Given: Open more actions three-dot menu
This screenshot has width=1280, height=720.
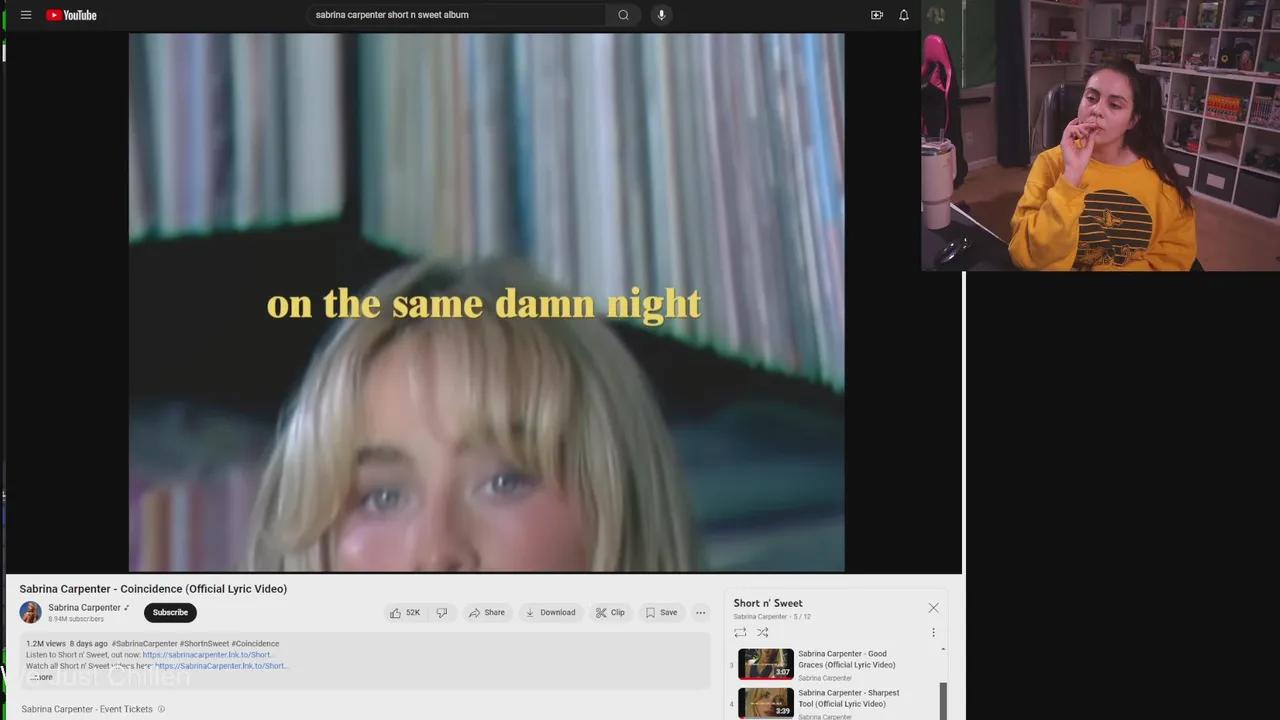Looking at the screenshot, I should [701, 612].
